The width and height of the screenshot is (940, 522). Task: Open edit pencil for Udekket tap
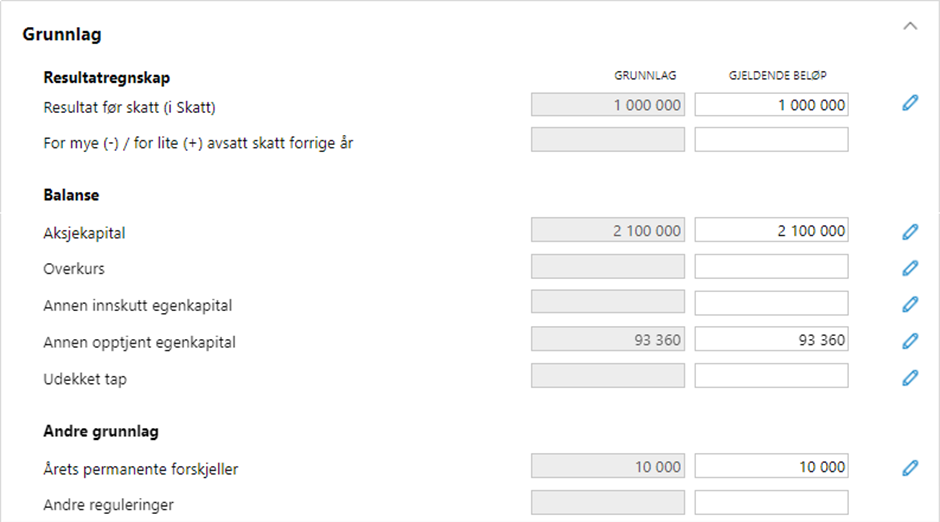pyautogui.click(x=910, y=378)
